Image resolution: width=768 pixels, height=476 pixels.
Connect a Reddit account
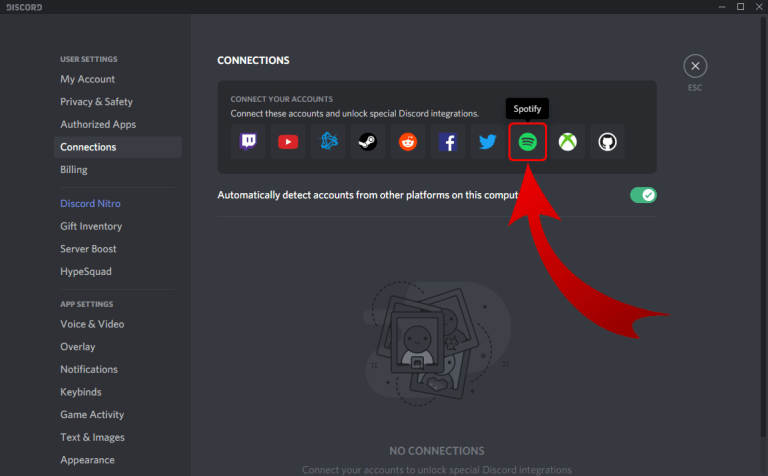pyautogui.click(x=408, y=142)
